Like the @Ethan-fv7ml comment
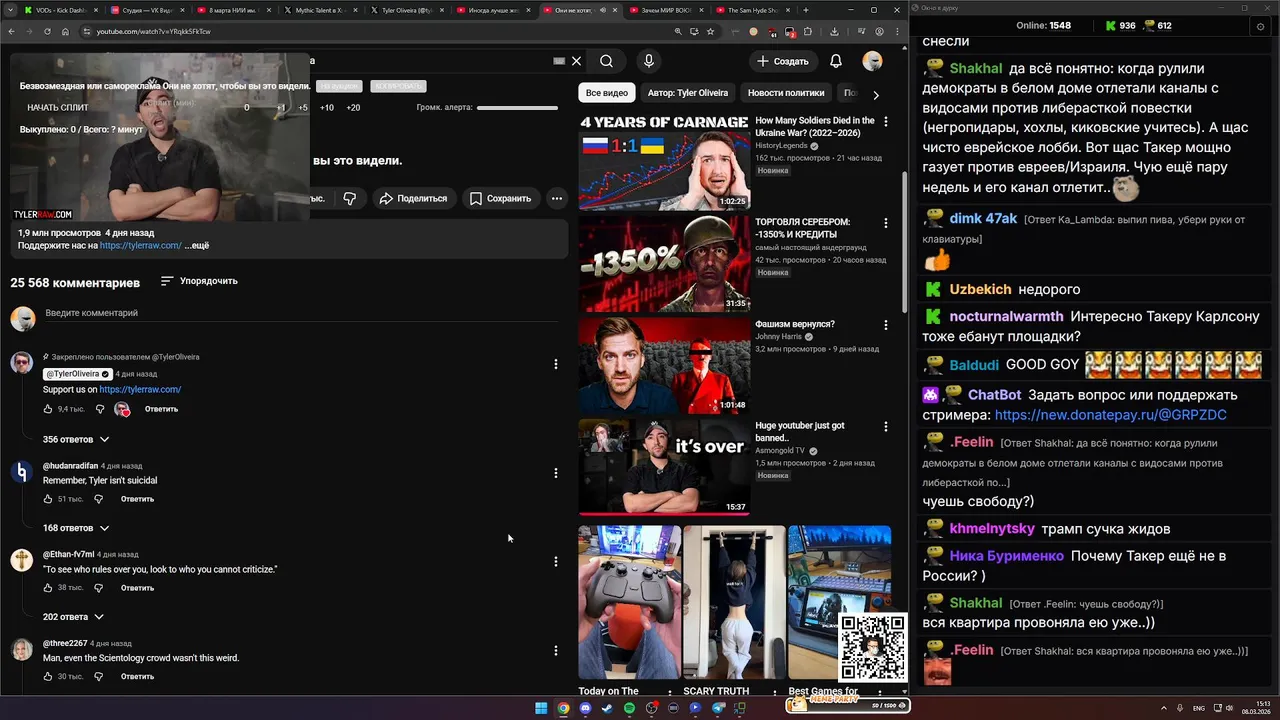1280x720 pixels. (x=48, y=588)
